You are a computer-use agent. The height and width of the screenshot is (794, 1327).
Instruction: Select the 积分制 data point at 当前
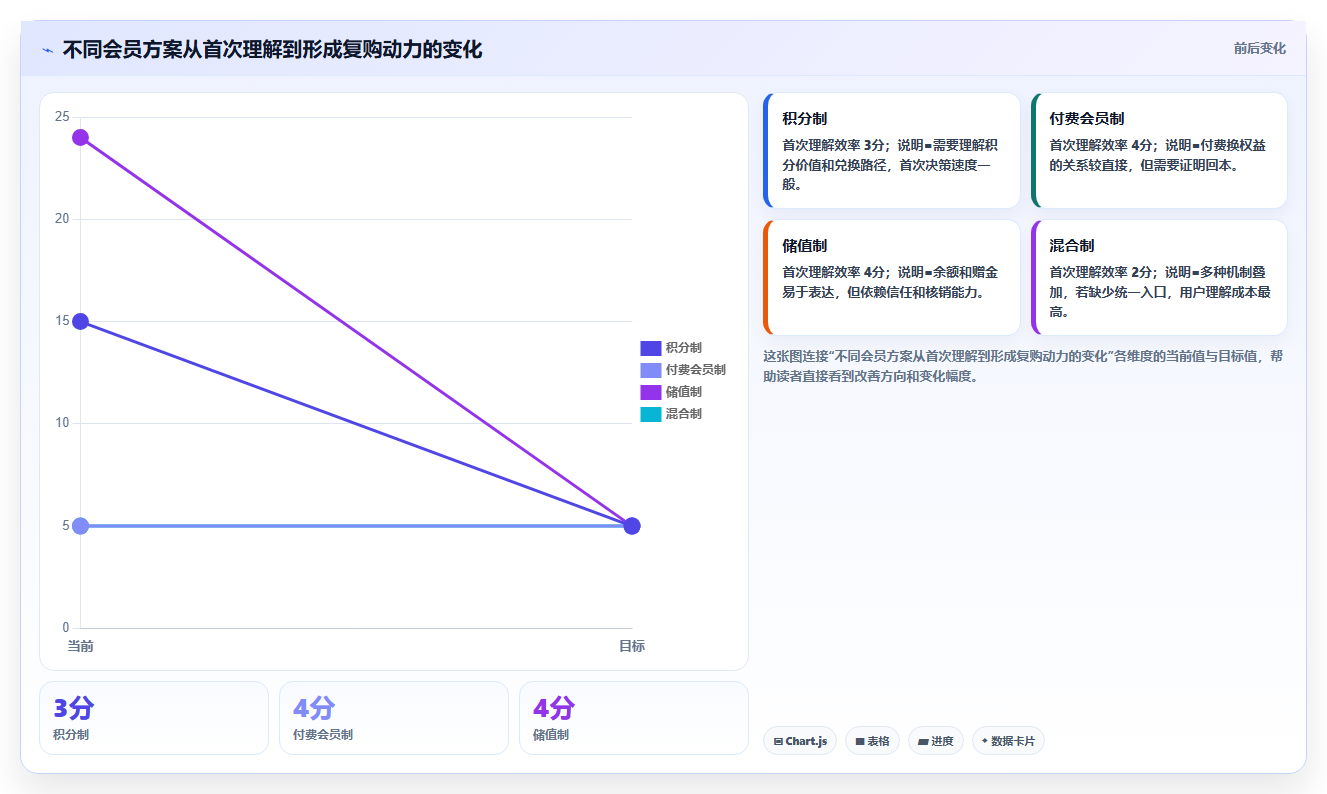(x=80, y=321)
